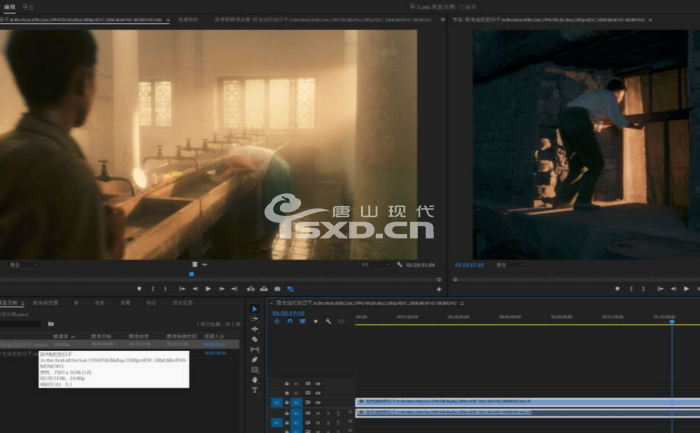Mark Out point in Program monitor
The image size is (700, 433).
click(643, 289)
